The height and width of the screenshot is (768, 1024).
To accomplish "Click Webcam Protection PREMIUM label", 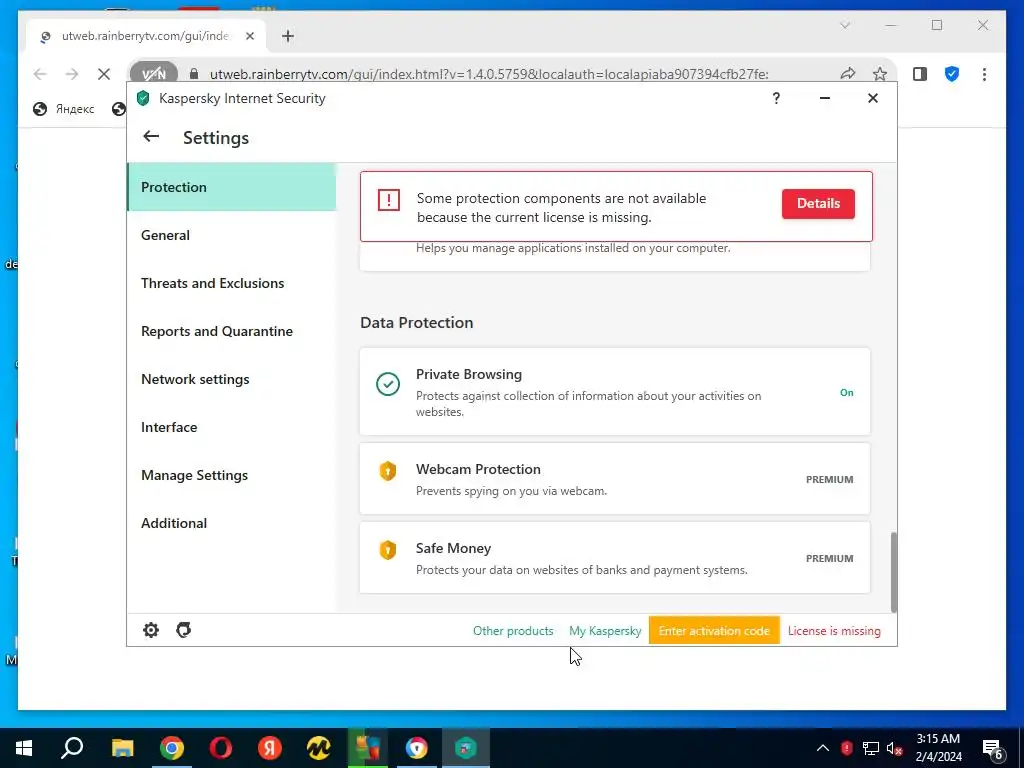I will point(829,479).
